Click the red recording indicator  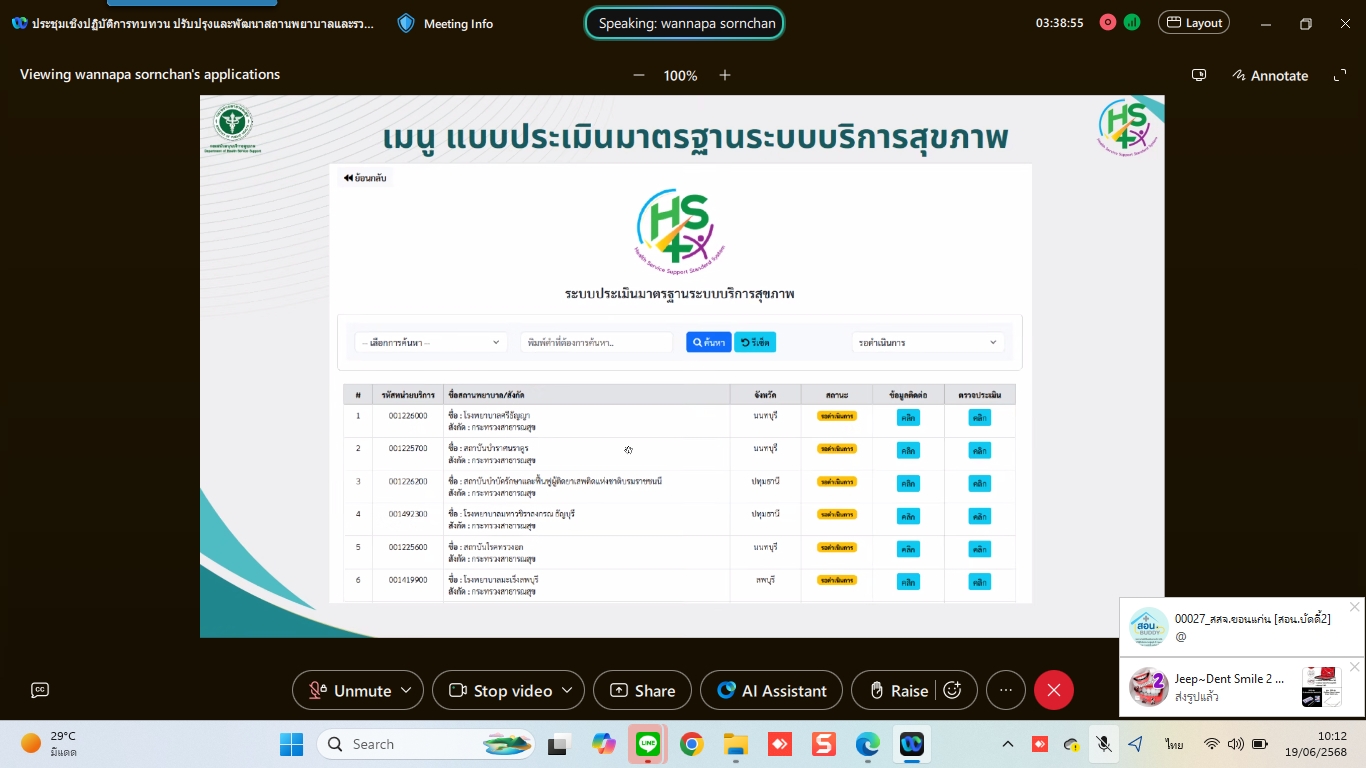pyautogui.click(x=1107, y=22)
